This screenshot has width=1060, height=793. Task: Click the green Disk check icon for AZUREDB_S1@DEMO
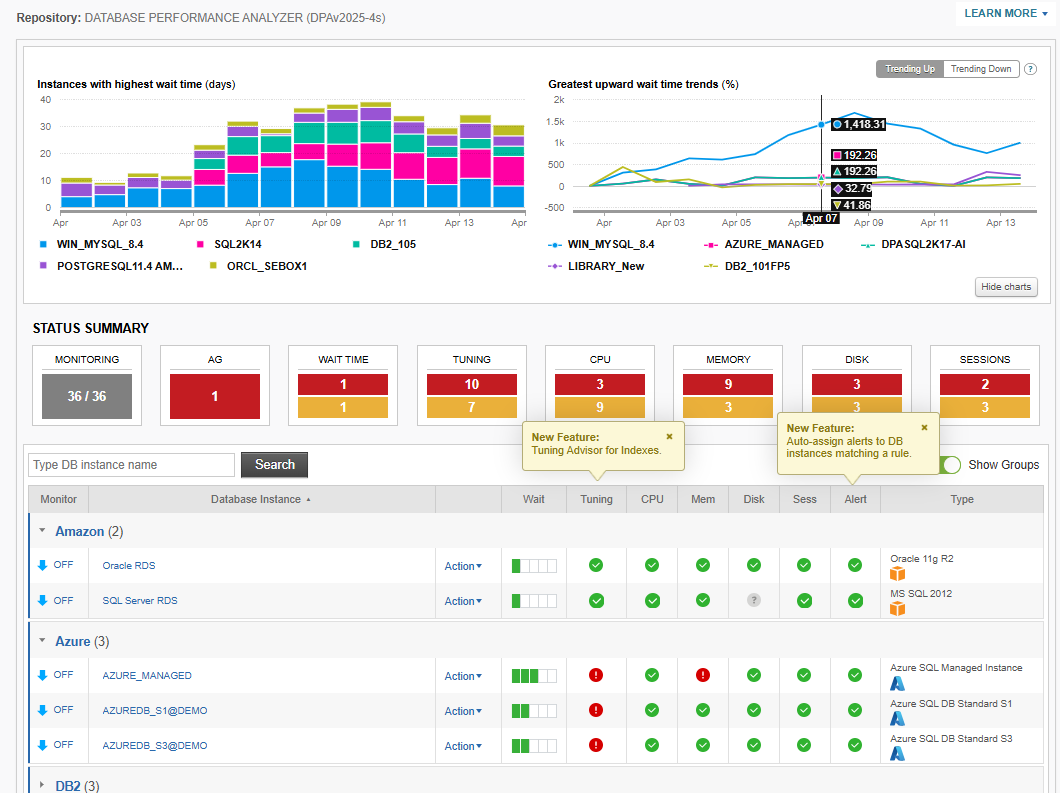coord(754,710)
